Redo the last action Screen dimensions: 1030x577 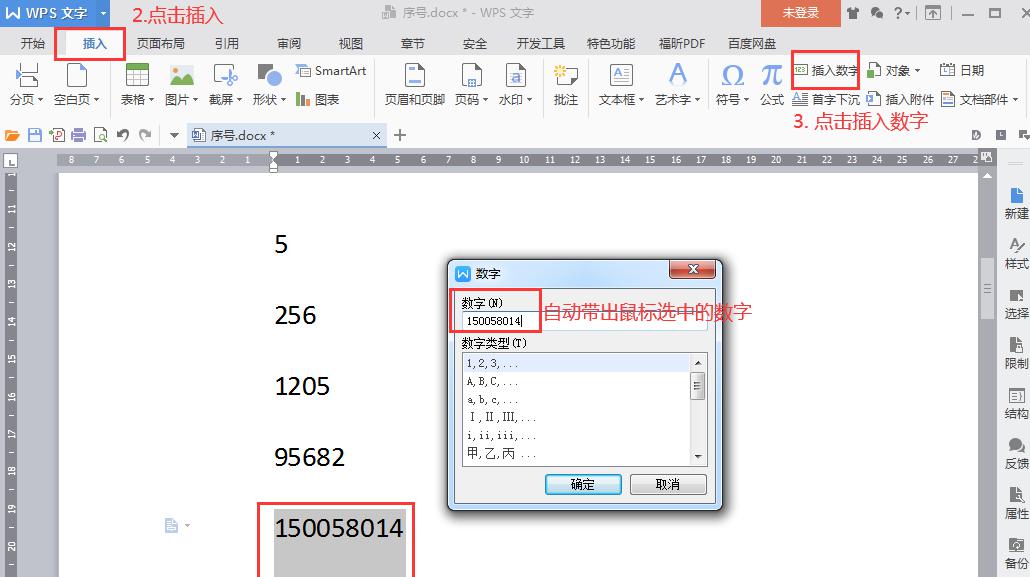click(x=145, y=135)
